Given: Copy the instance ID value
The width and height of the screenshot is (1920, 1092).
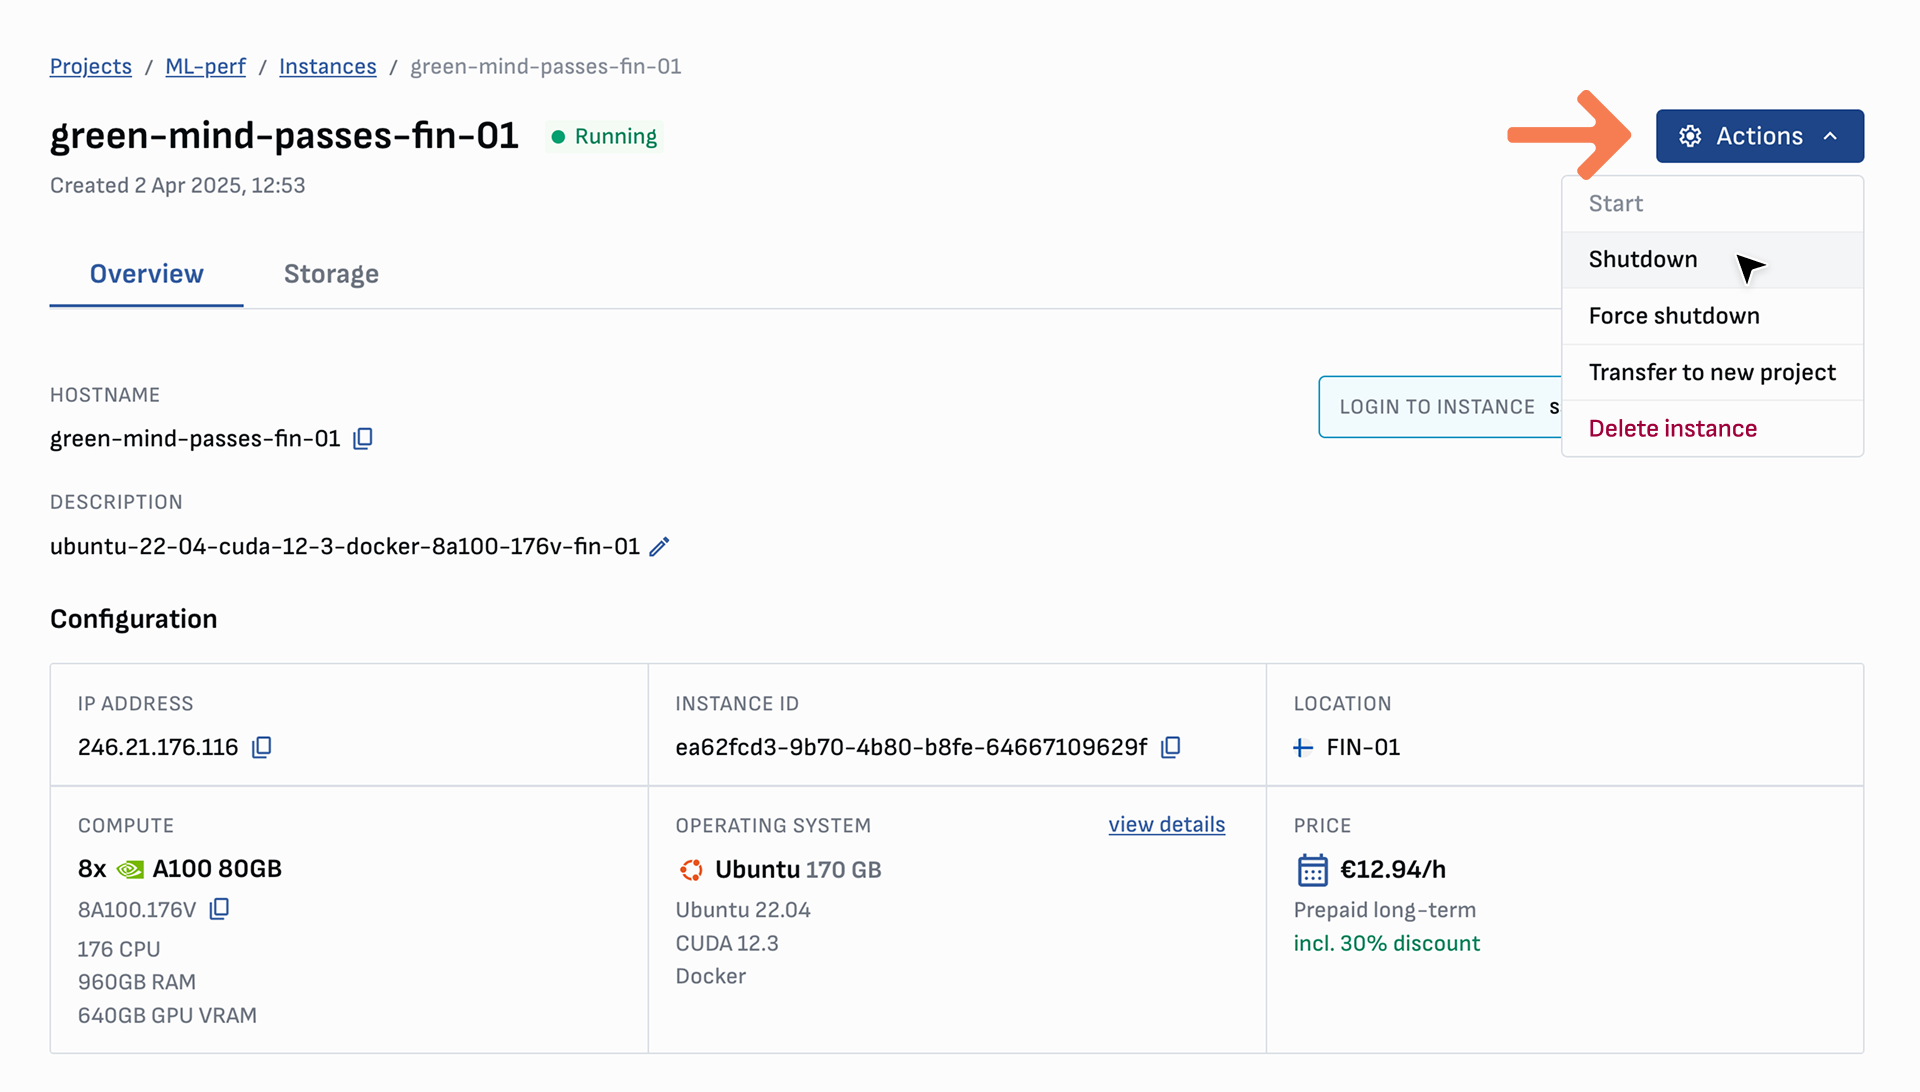Looking at the screenshot, I should (x=1171, y=748).
